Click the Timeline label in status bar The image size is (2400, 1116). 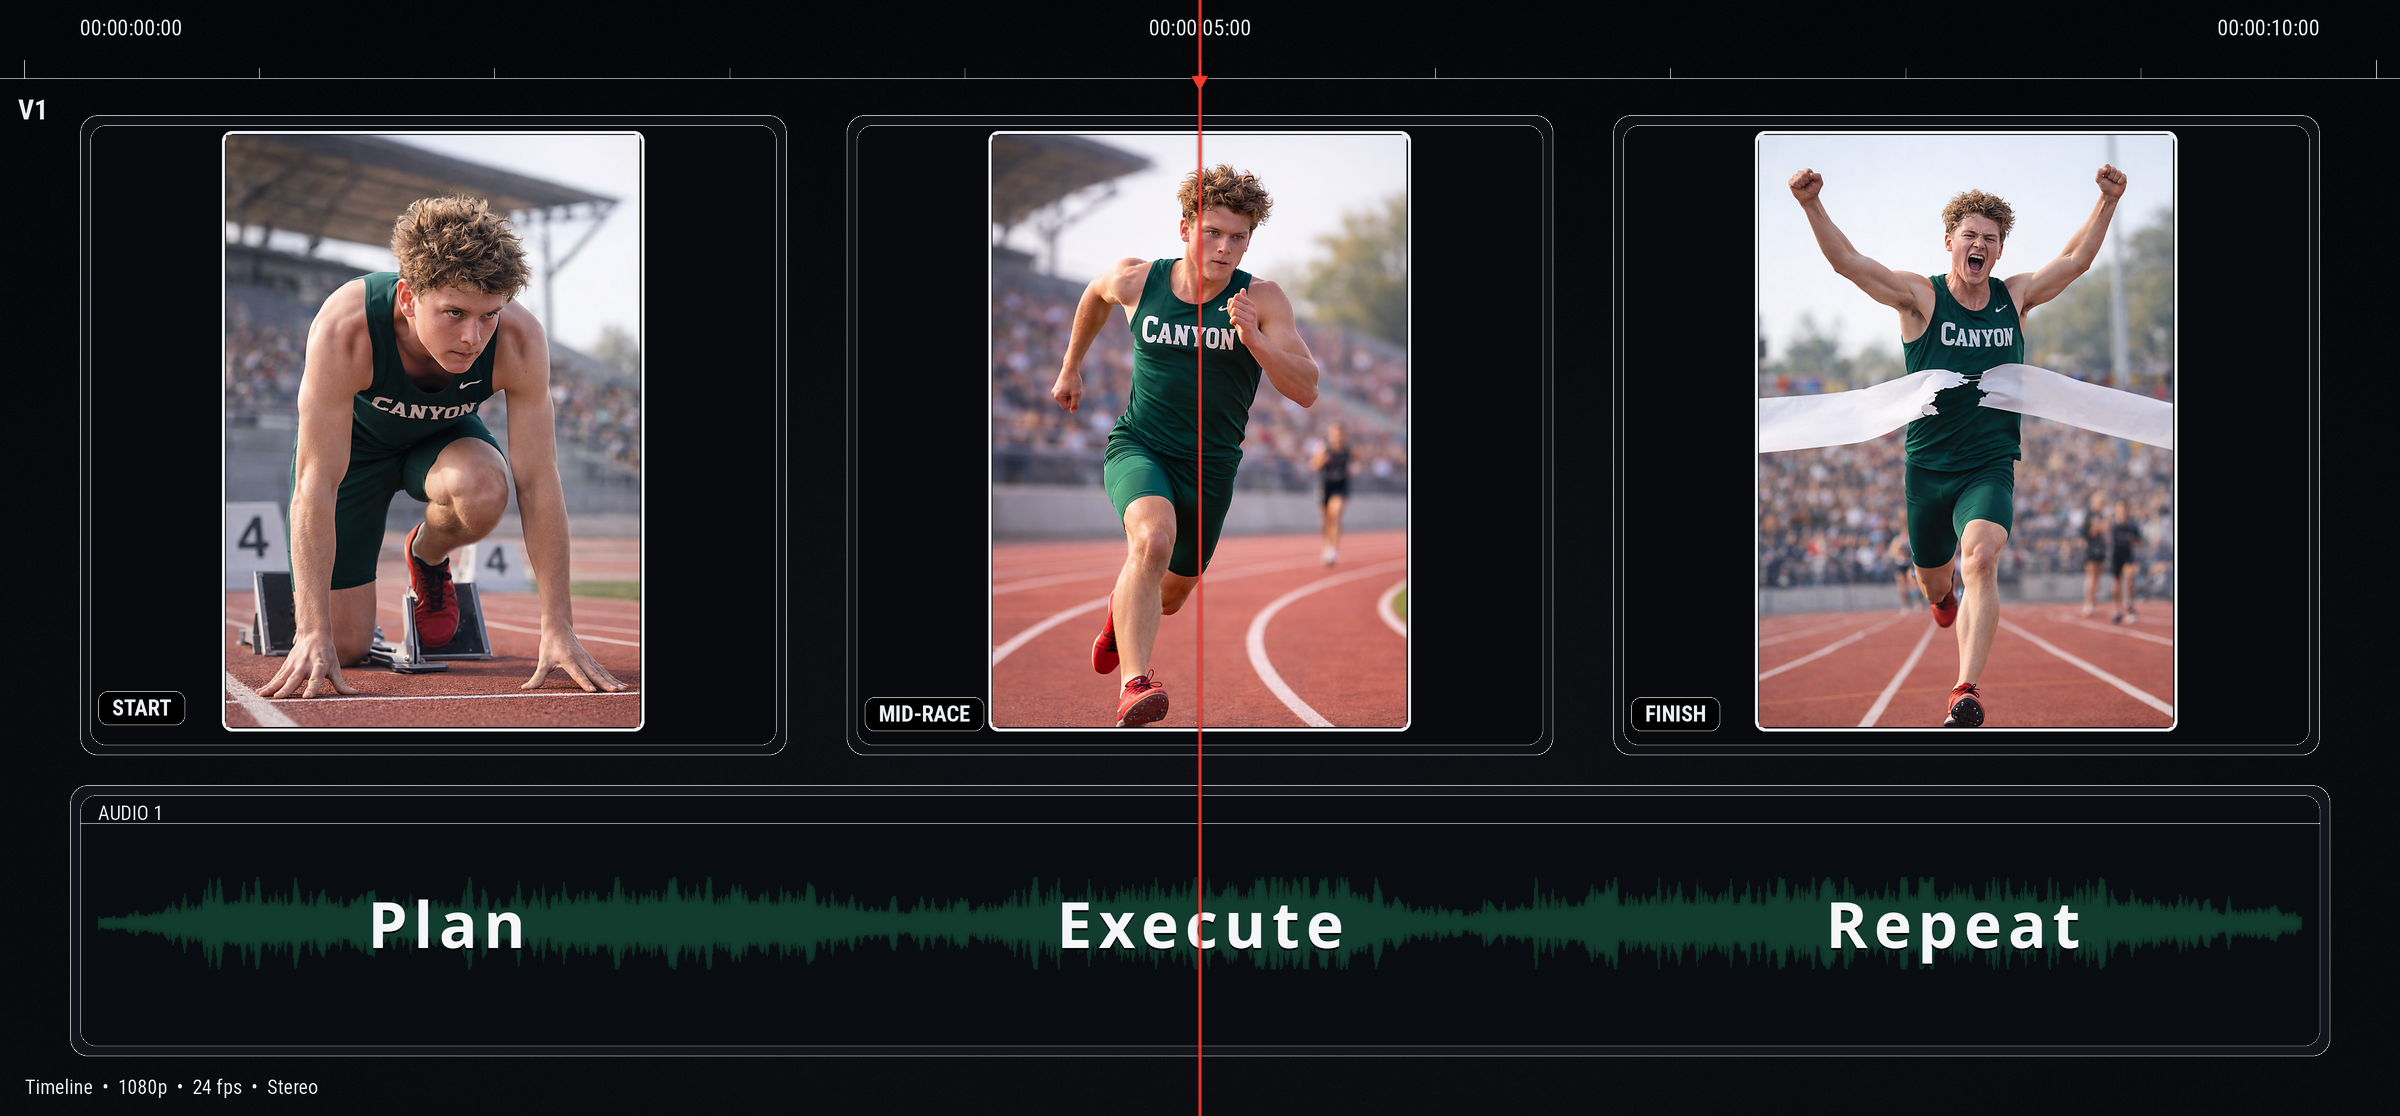click(59, 1087)
